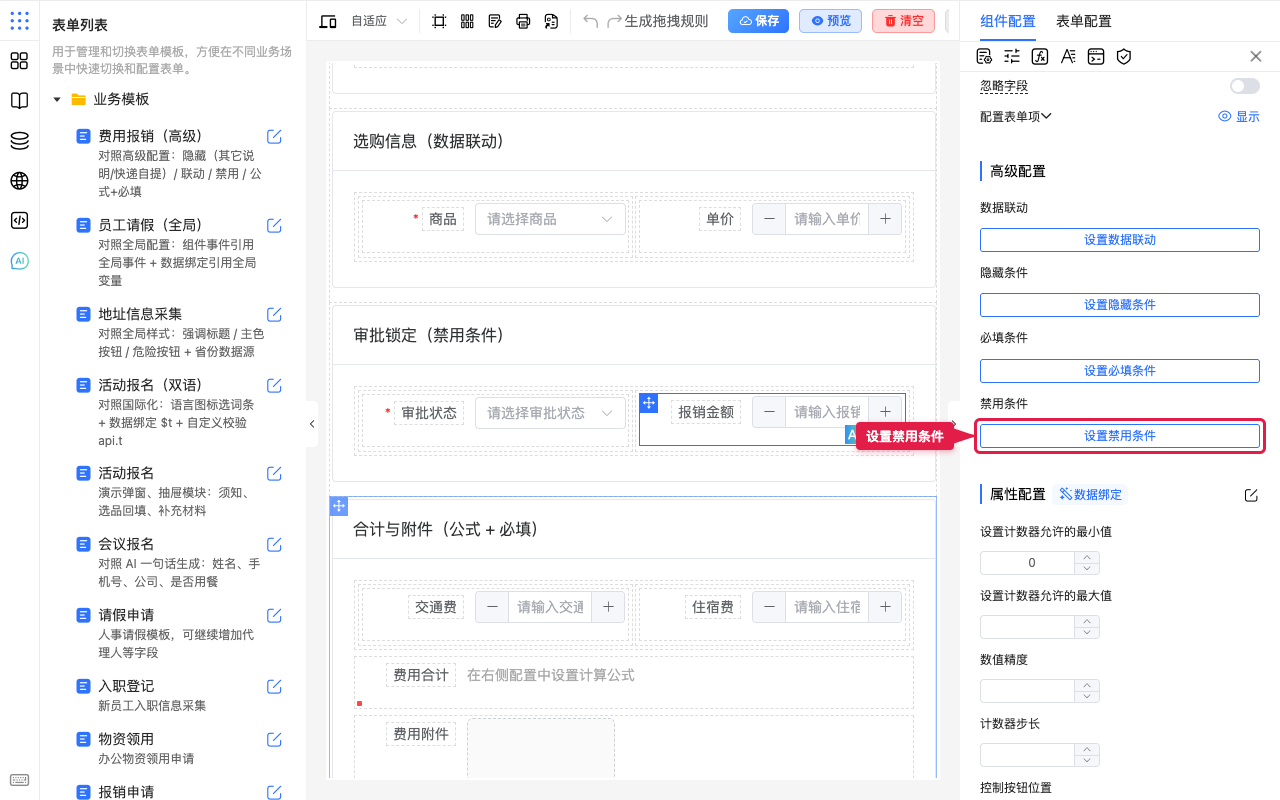The width and height of the screenshot is (1280, 800).
Task: Decrease the 单价 value with minus
Action: (769, 219)
